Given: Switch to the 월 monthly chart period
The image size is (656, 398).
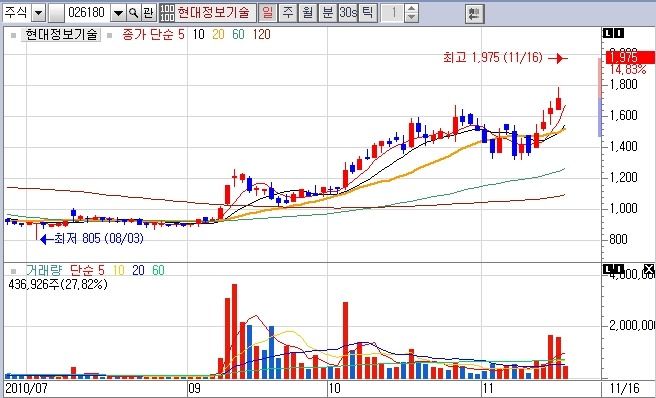Looking at the screenshot, I should click(x=308, y=13).
